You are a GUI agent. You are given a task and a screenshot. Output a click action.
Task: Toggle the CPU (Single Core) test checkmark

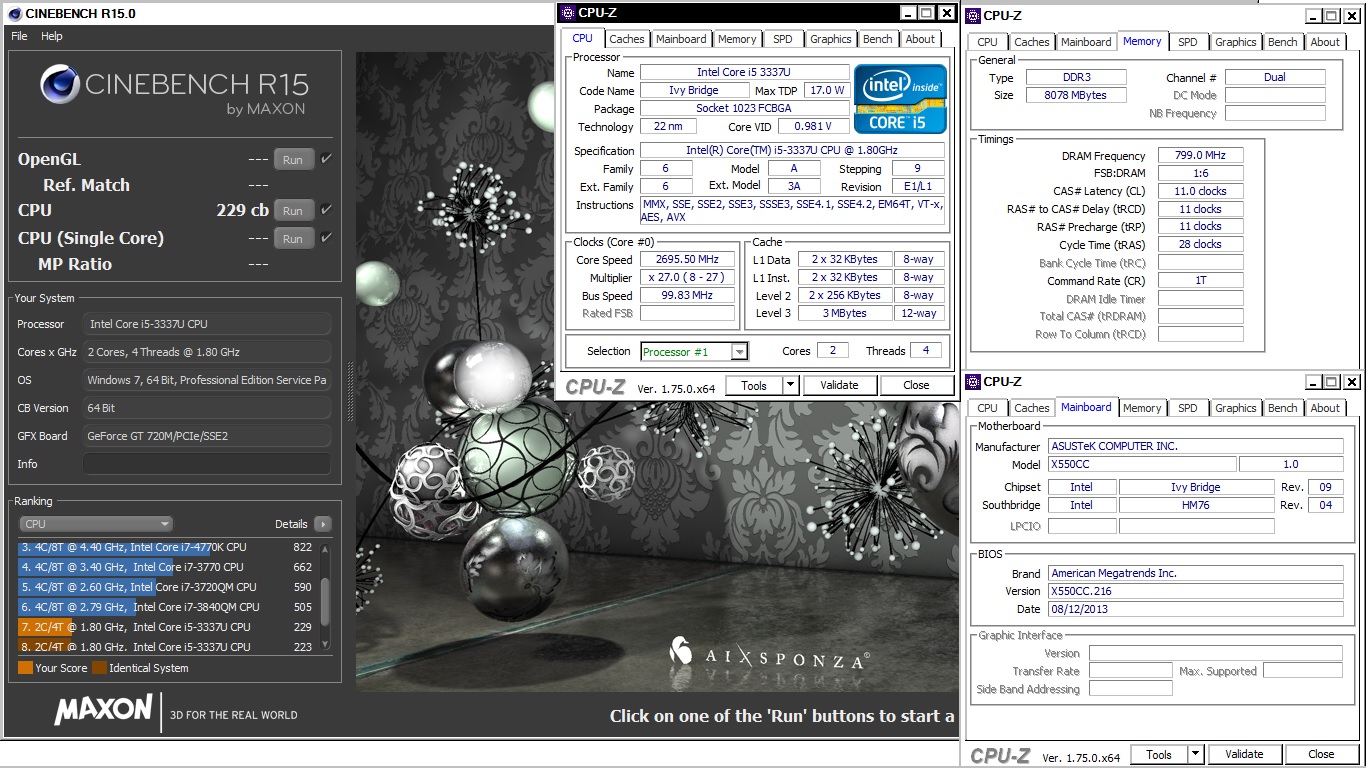(x=326, y=238)
